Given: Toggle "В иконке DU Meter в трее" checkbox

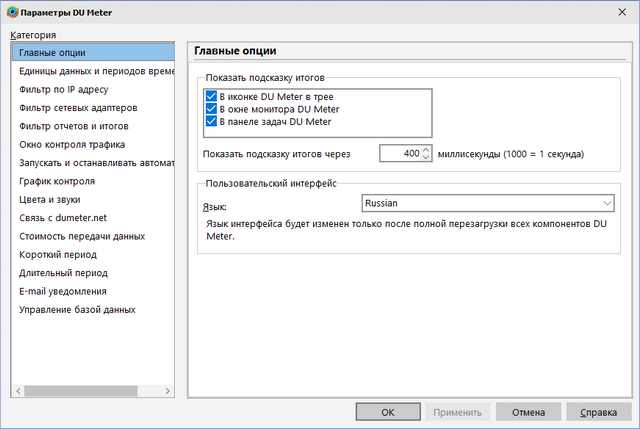Looking at the screenshot, I should coord(211,96).
